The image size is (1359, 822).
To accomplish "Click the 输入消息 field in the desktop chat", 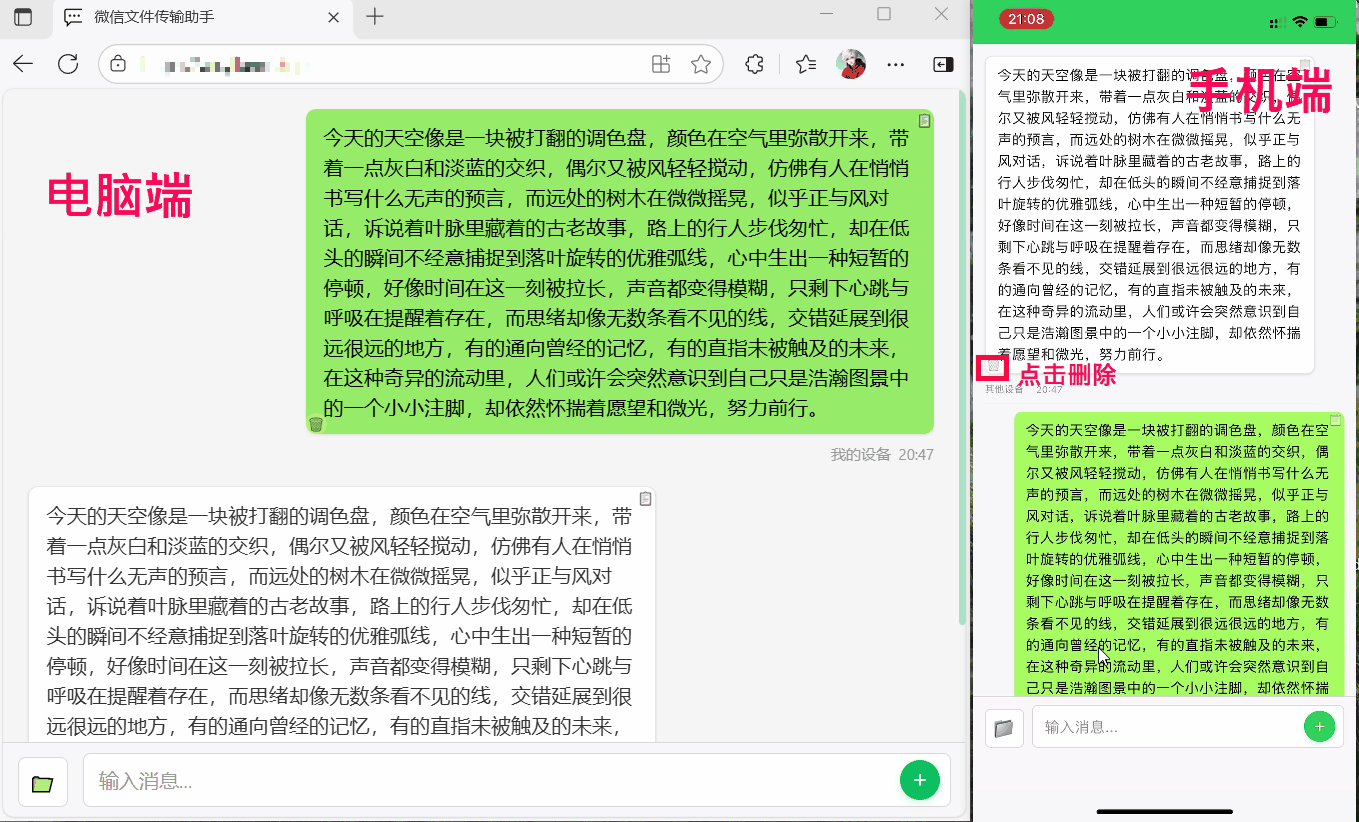I will tap(490, 781).
